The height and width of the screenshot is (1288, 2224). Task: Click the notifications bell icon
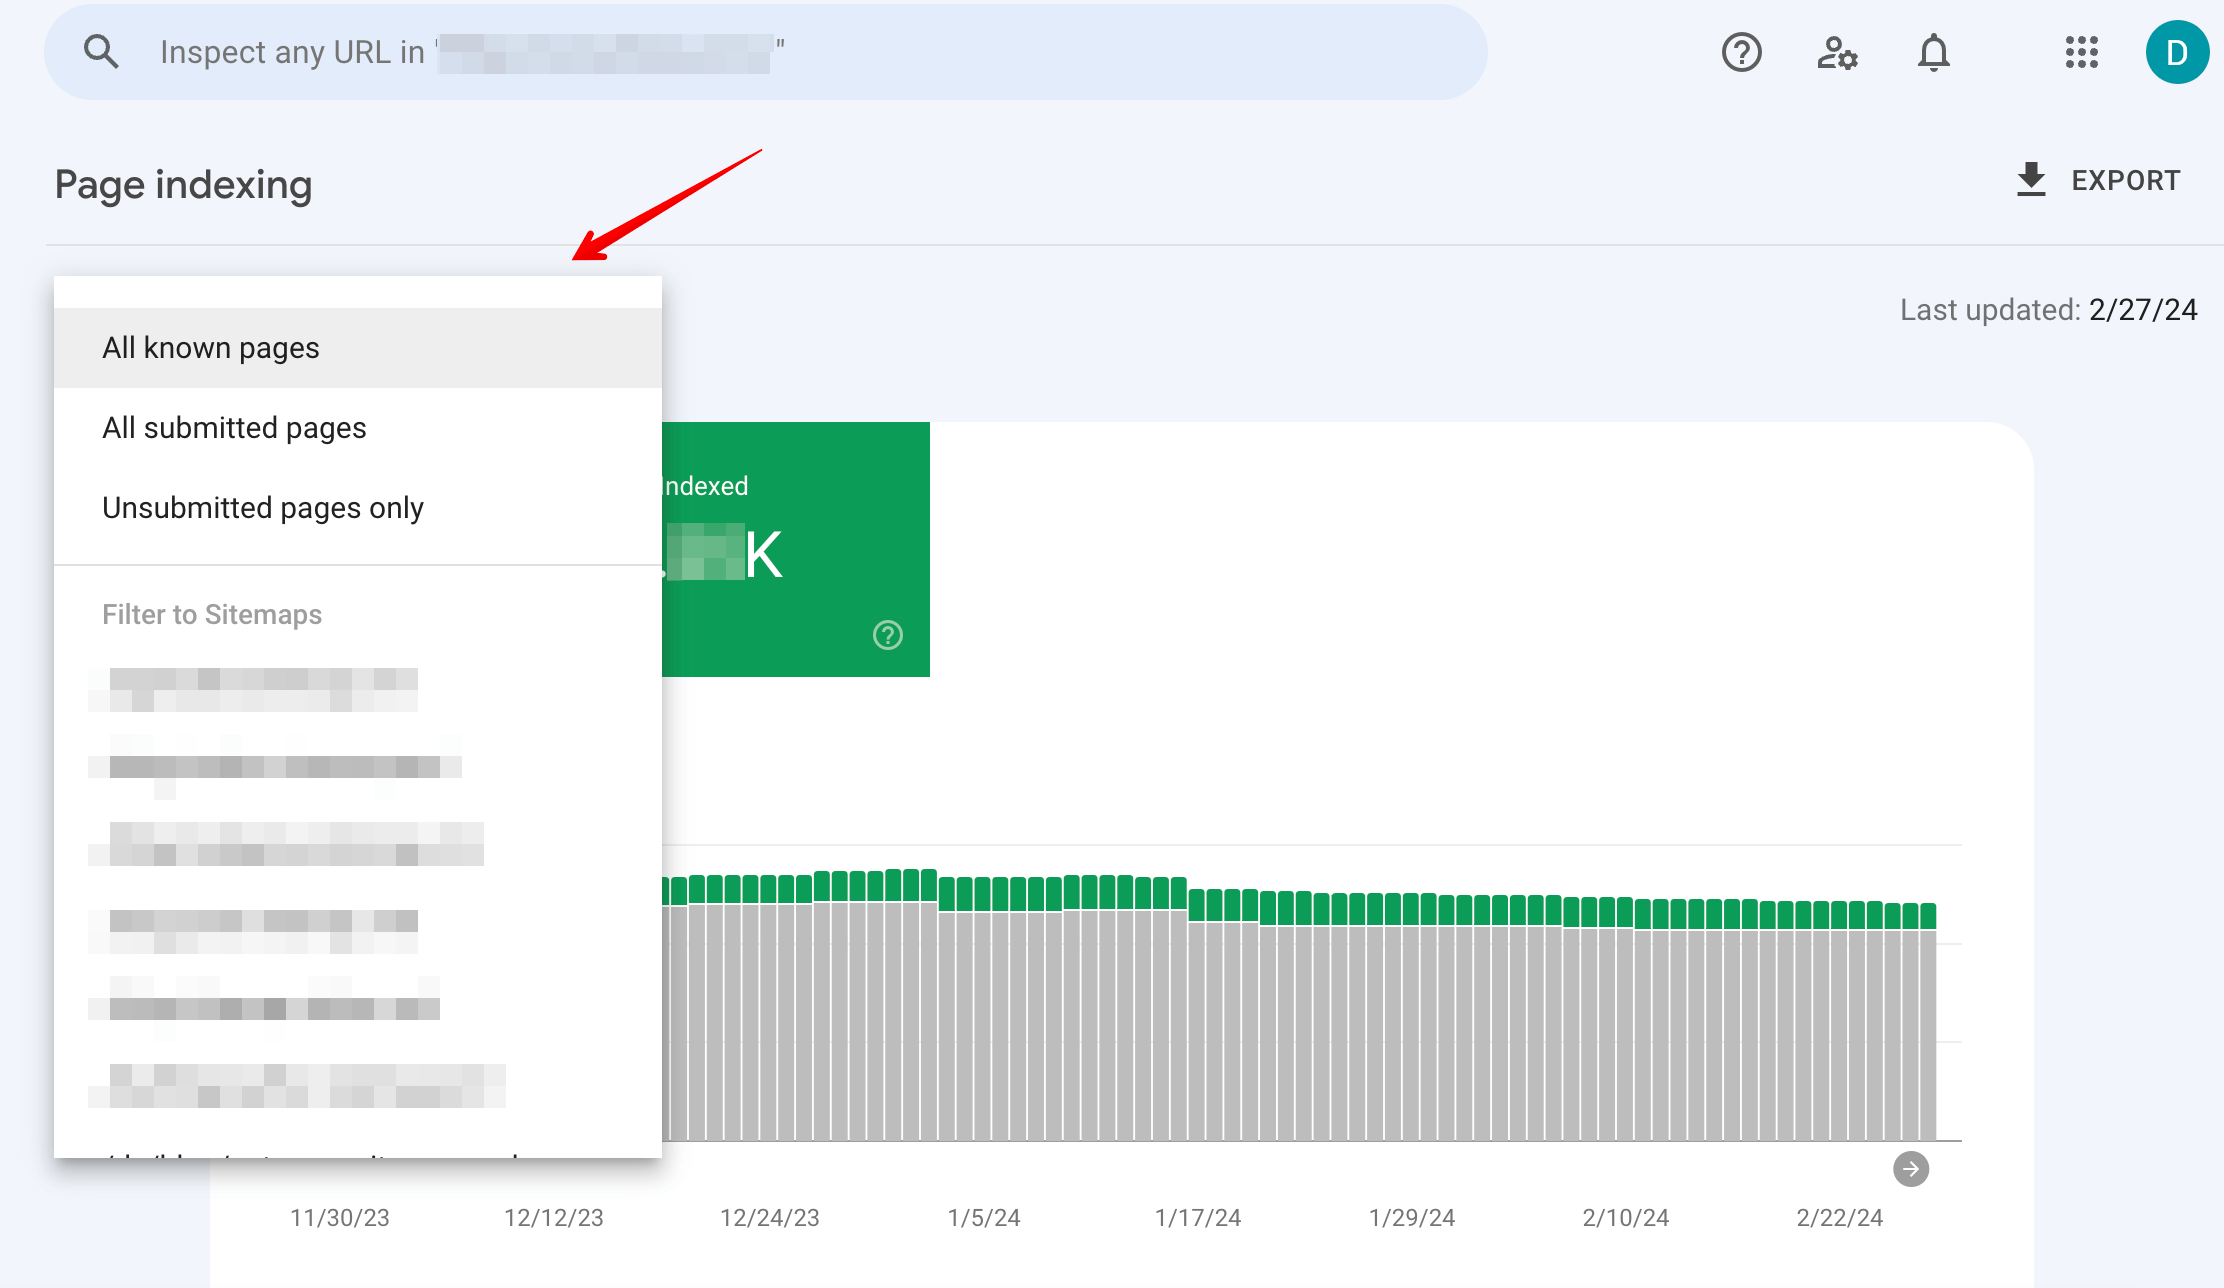1933,52
